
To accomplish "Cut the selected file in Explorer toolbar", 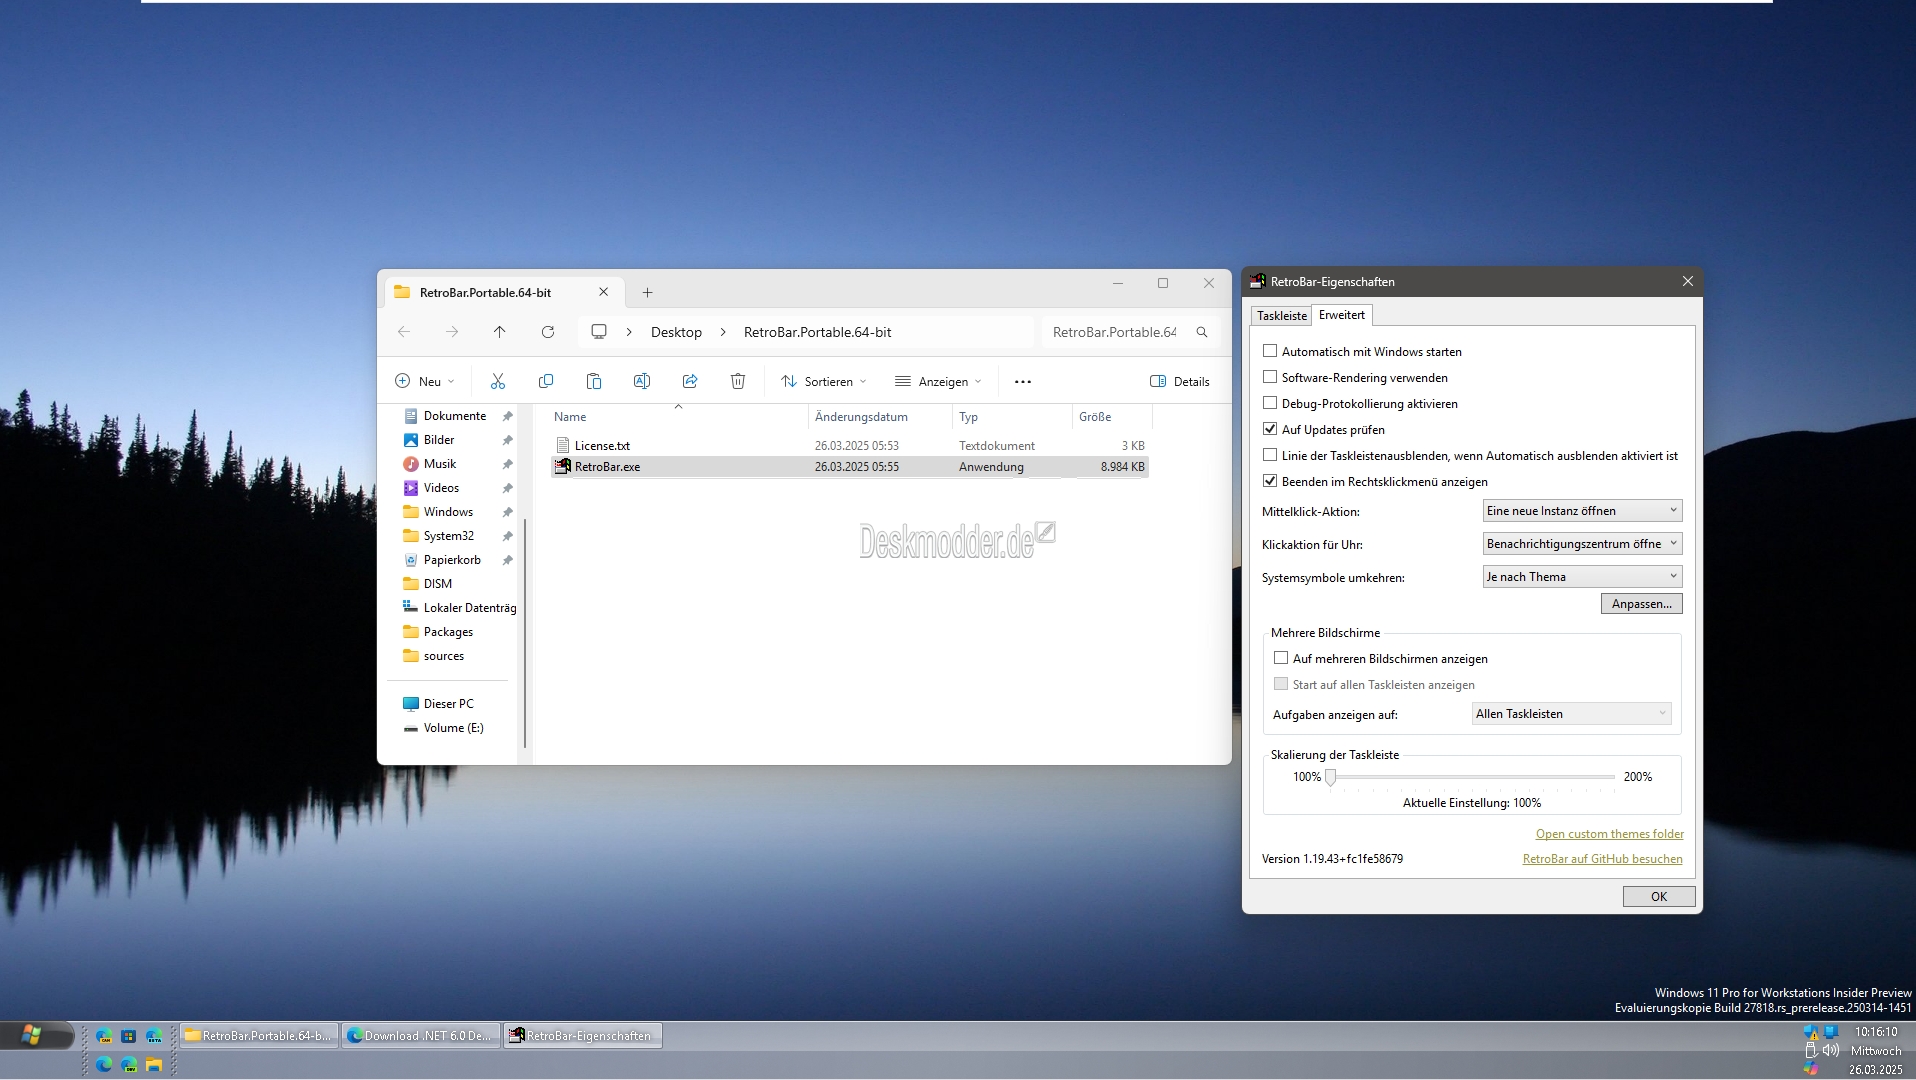I will 498,381.
